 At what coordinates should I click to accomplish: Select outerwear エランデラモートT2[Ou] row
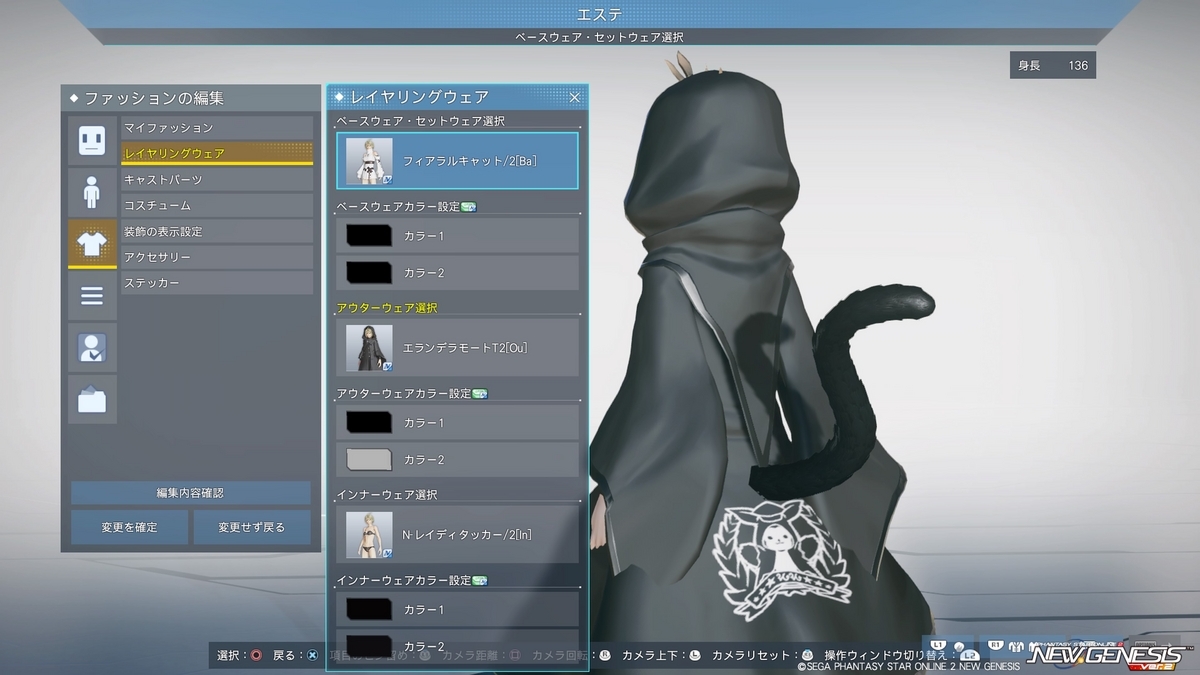coord(458,347)
